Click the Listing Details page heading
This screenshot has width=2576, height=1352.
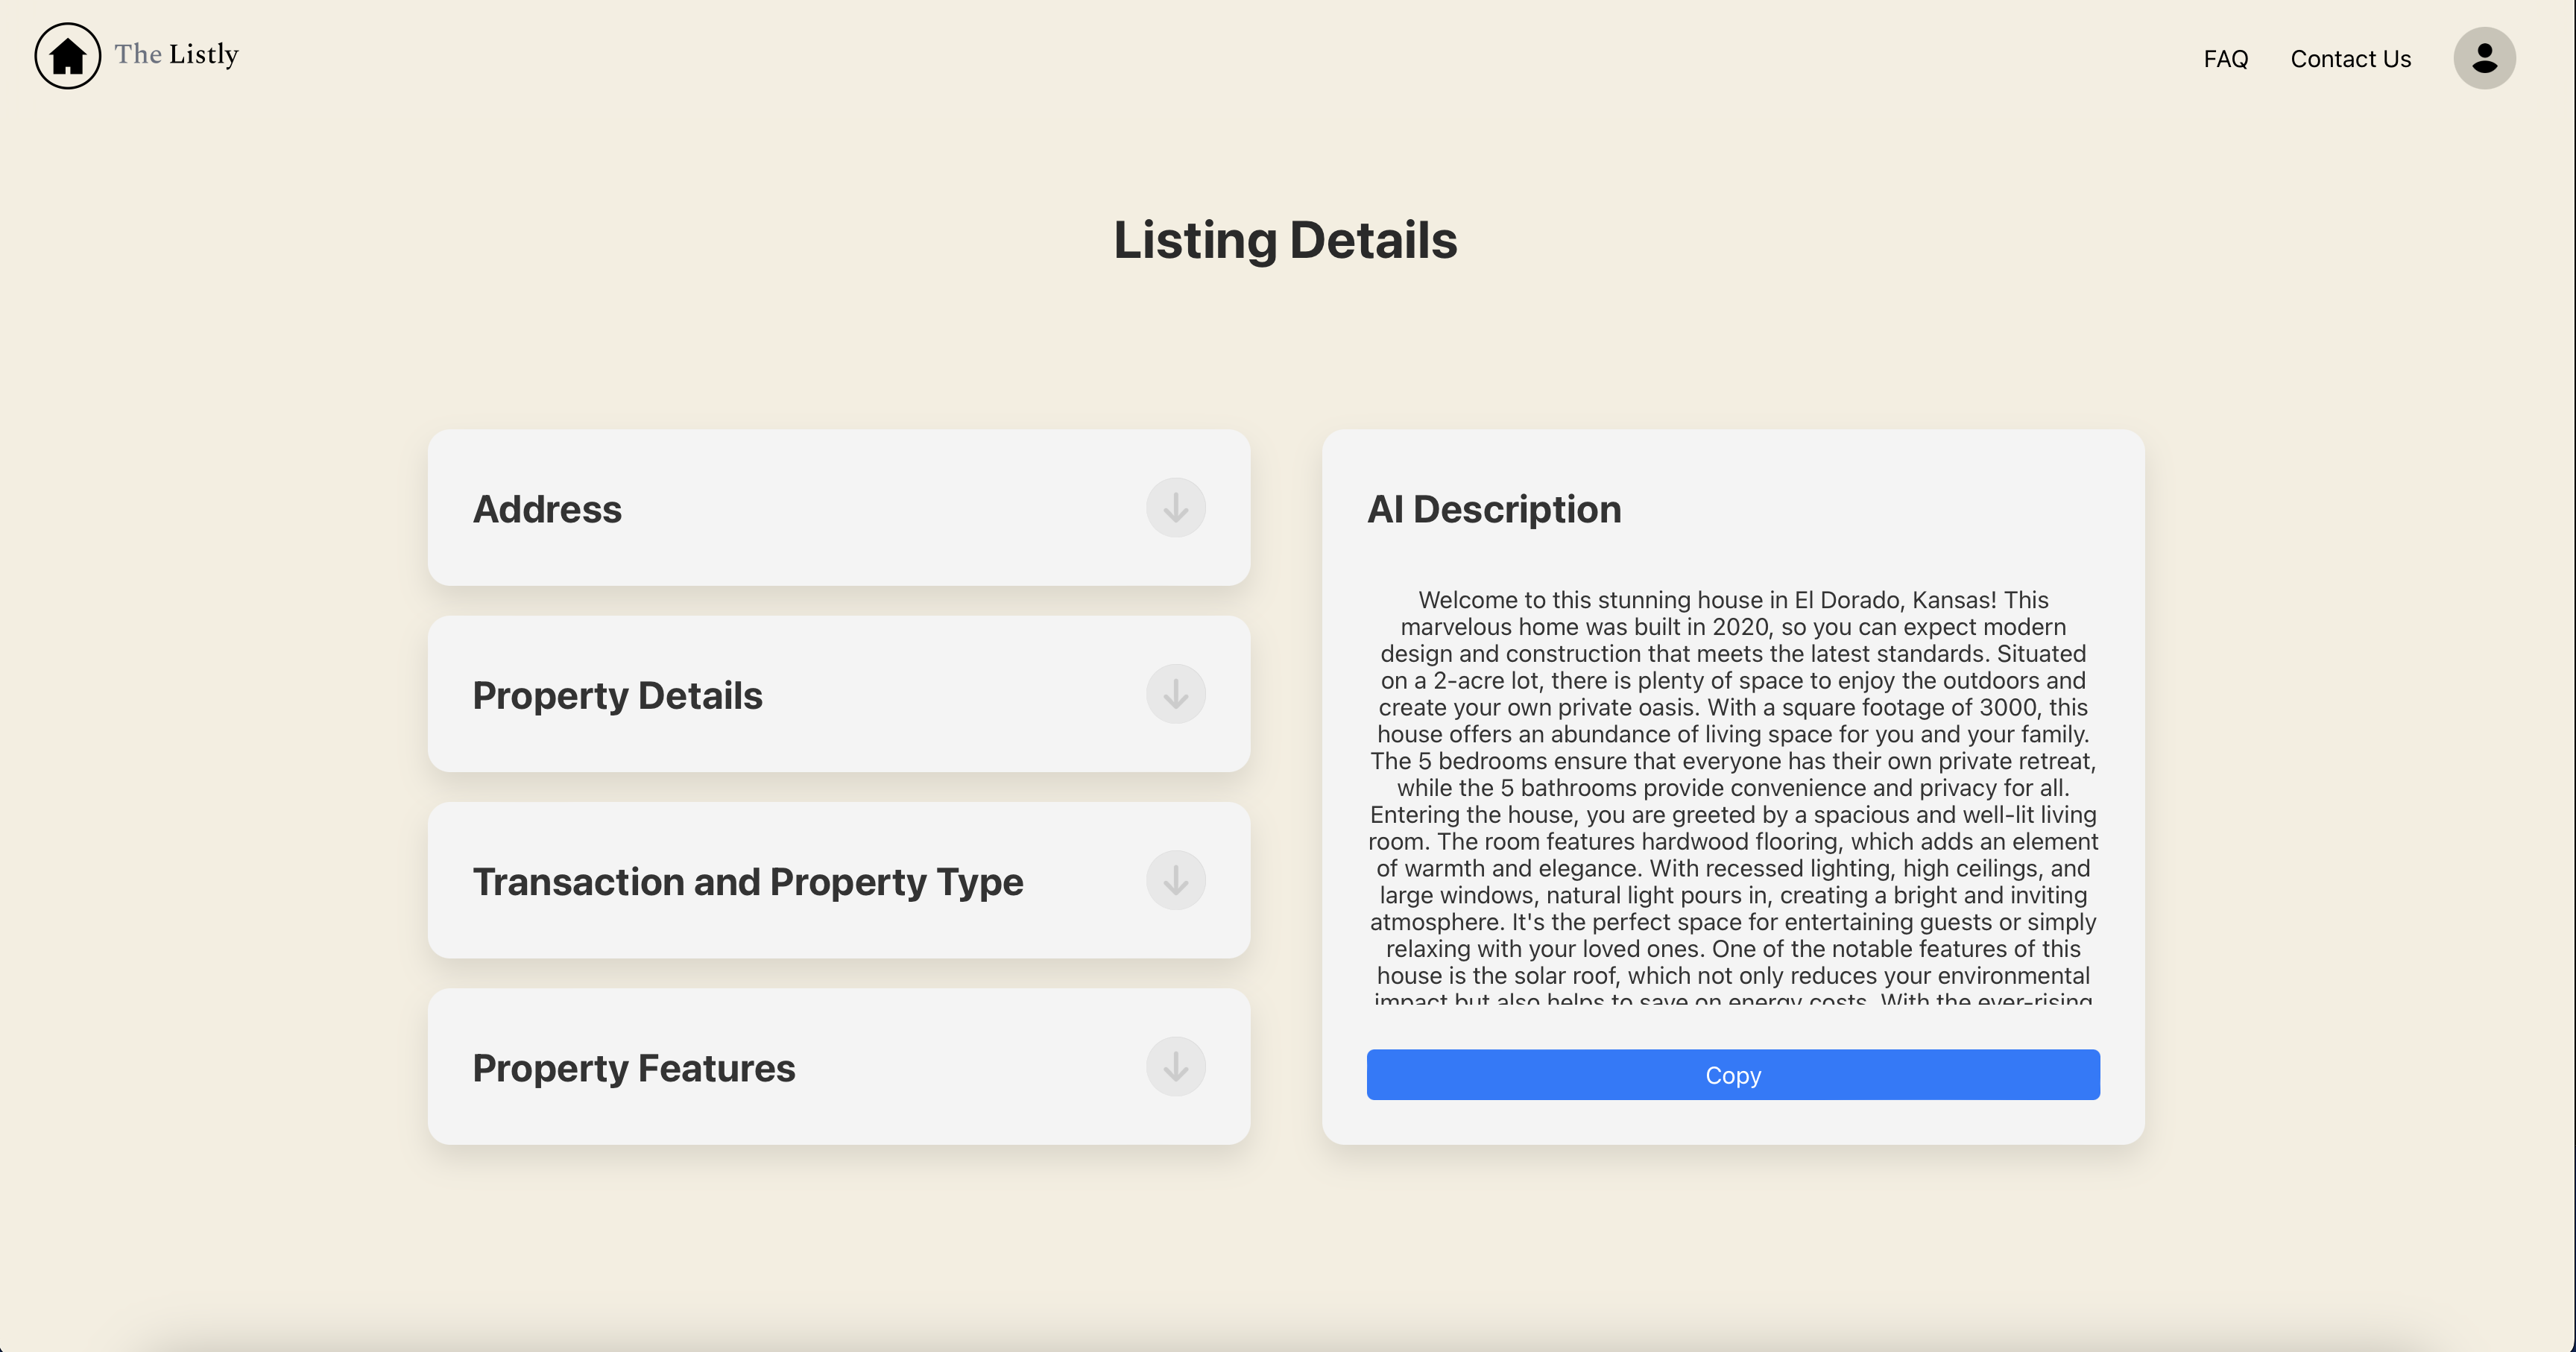(x=1285, y=240)
